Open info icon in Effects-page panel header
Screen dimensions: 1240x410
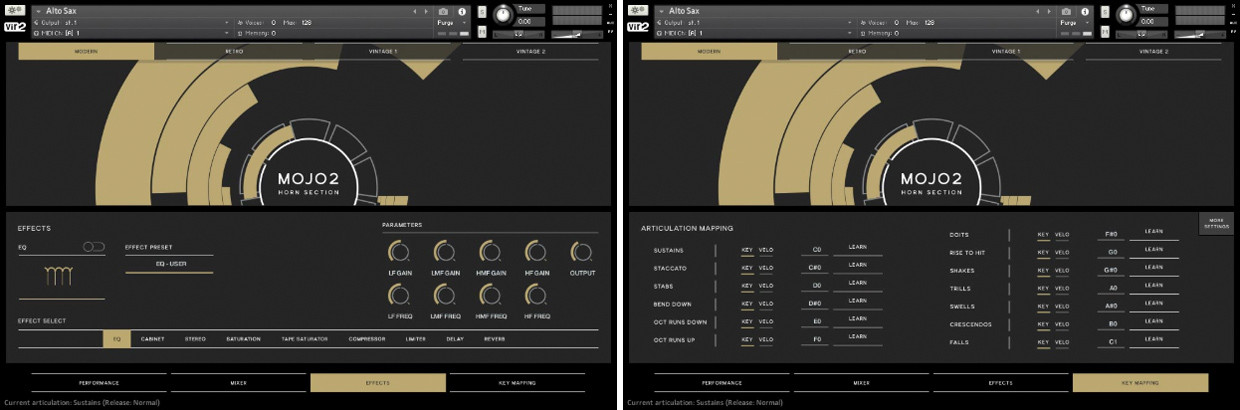(462, 11)
